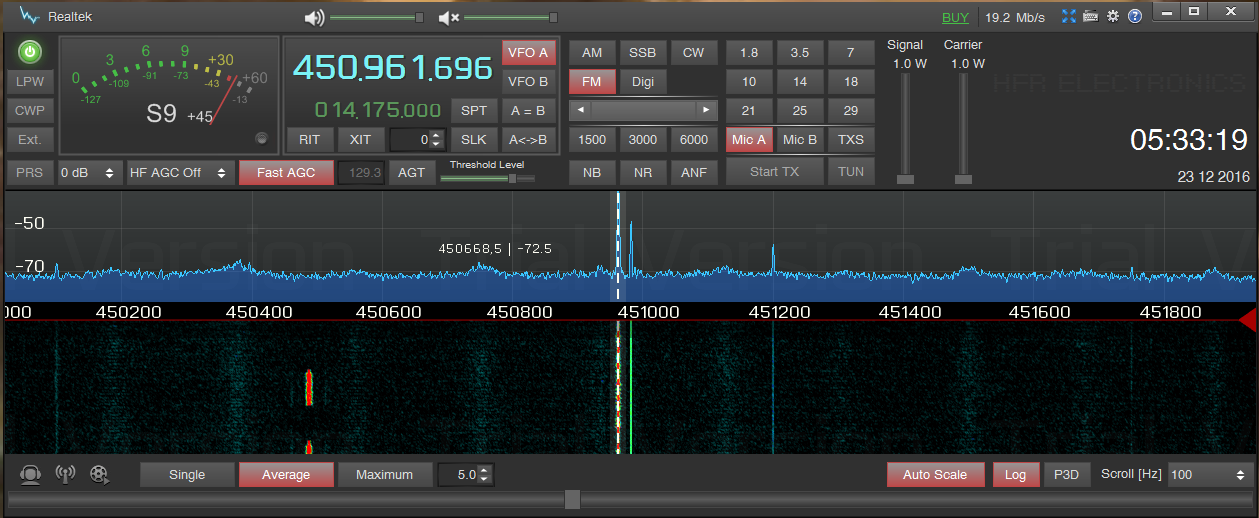Open the 0 dB attenuation dropdown

[x=90, y=172]
